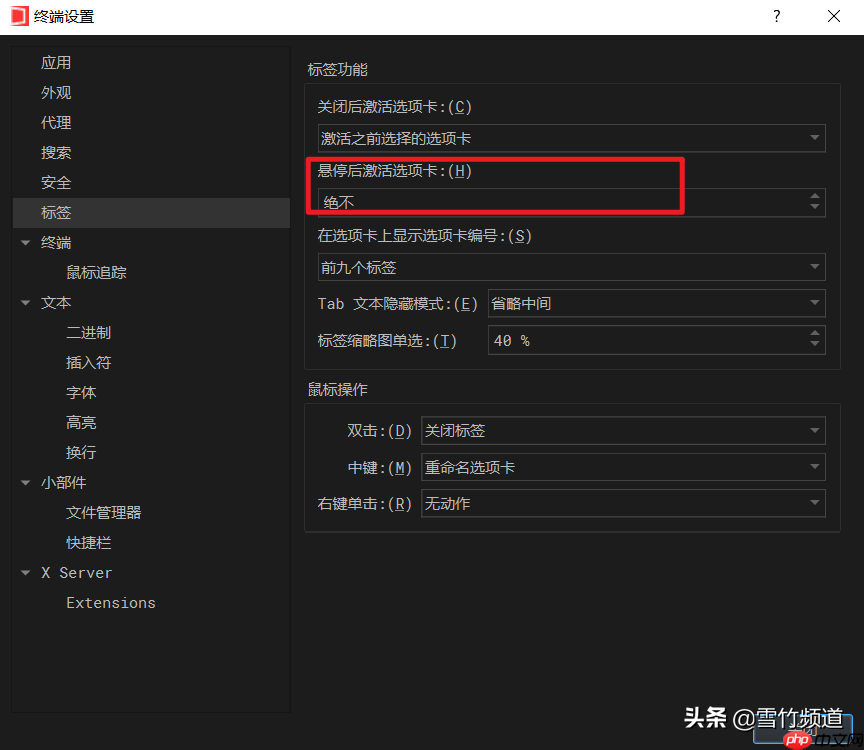The width and height of the screenshot is (864, 750).
Task: Open the 高亮 settings page
Action: click(81, 423)
